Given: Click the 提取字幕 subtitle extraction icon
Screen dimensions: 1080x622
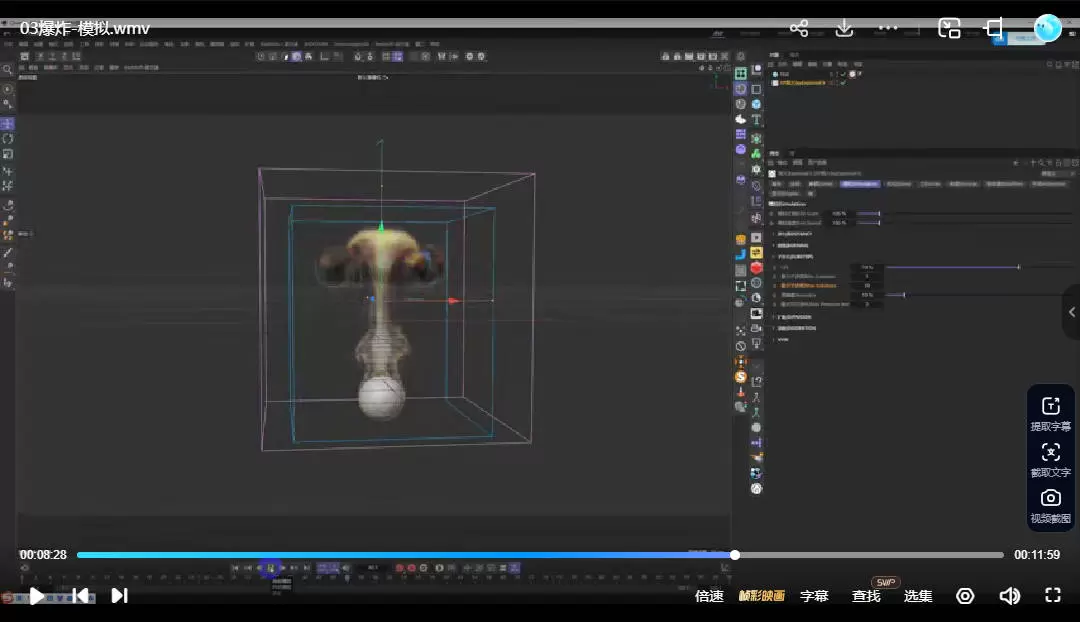Looking at the screenshot, I should coord(1051,406).
